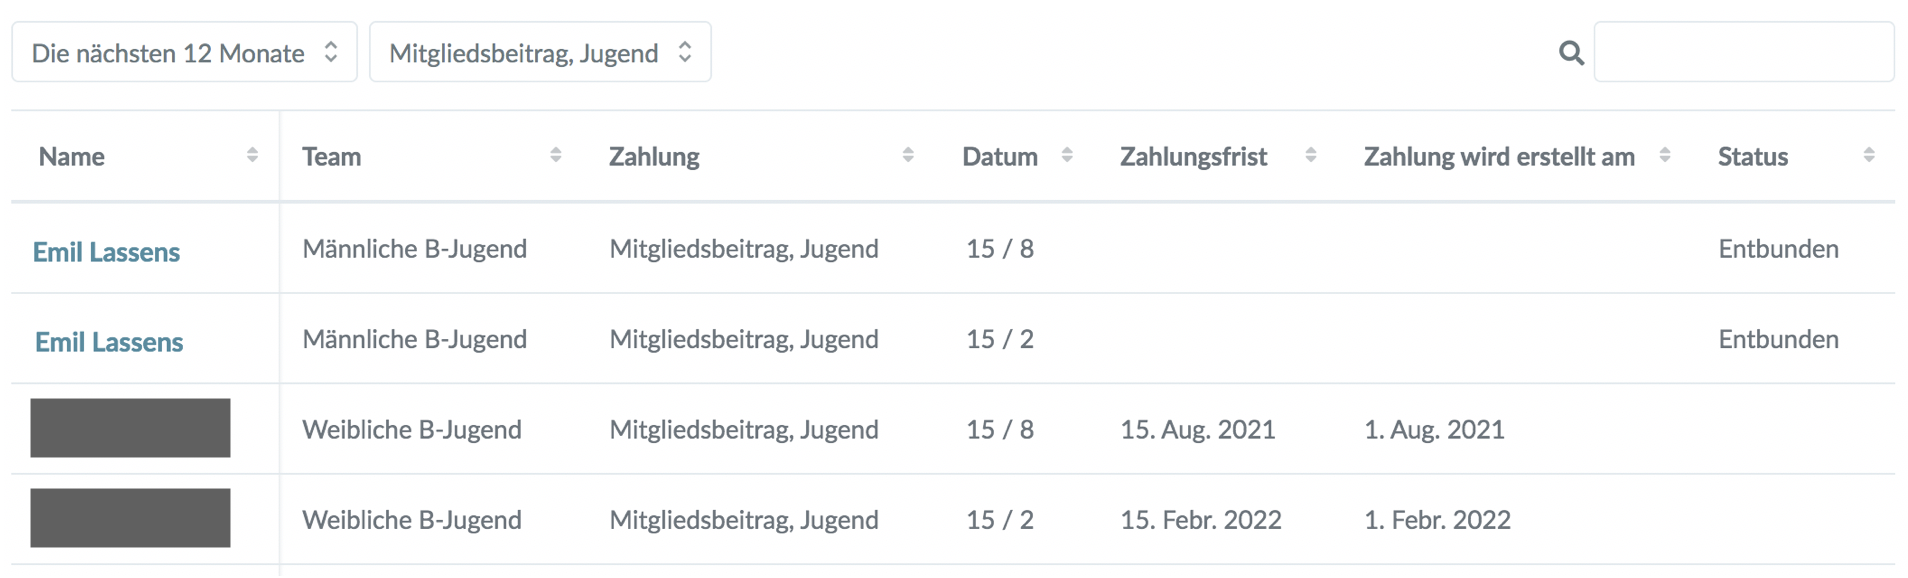Open Emil Lassens link in second row
Screen dimensions: 1908x578
[x=109, y=342]
